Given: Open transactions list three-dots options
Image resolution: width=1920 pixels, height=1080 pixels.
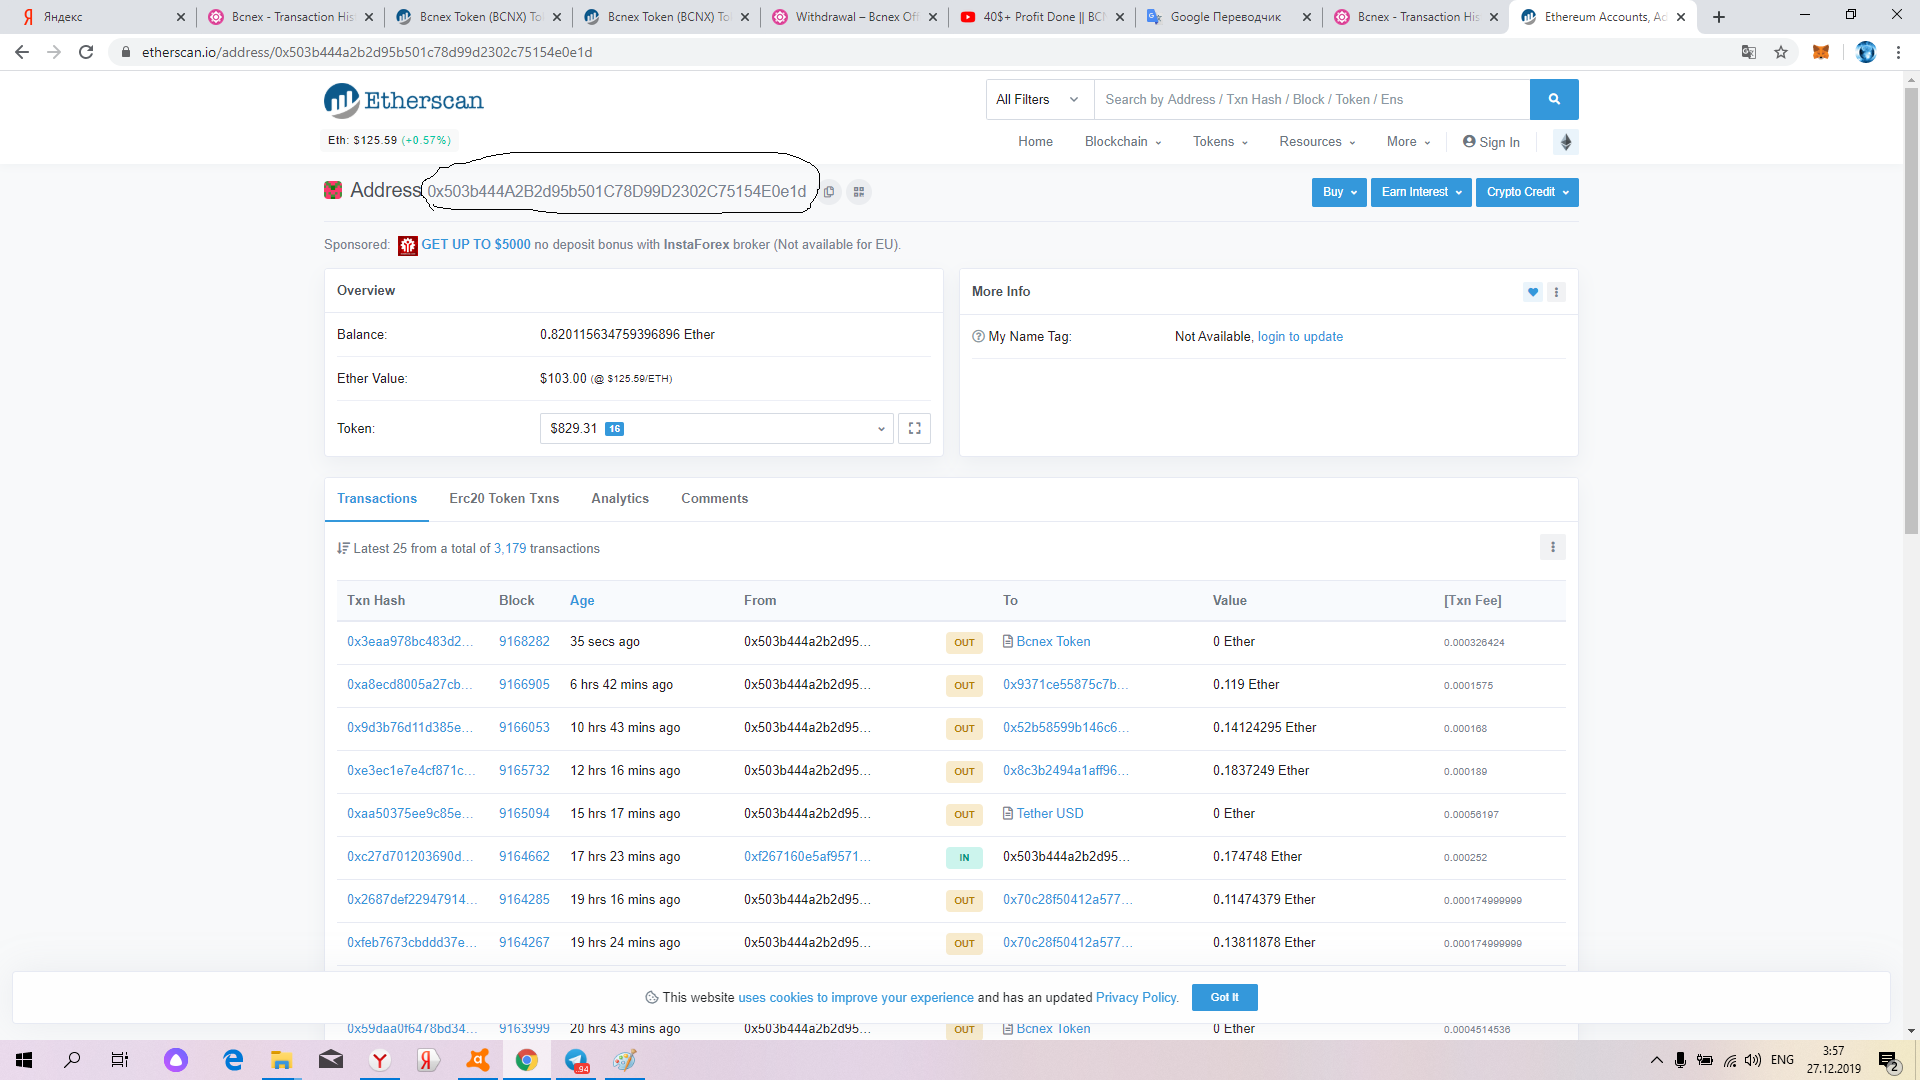Looking at the screenshot, I should point(1552,547).
